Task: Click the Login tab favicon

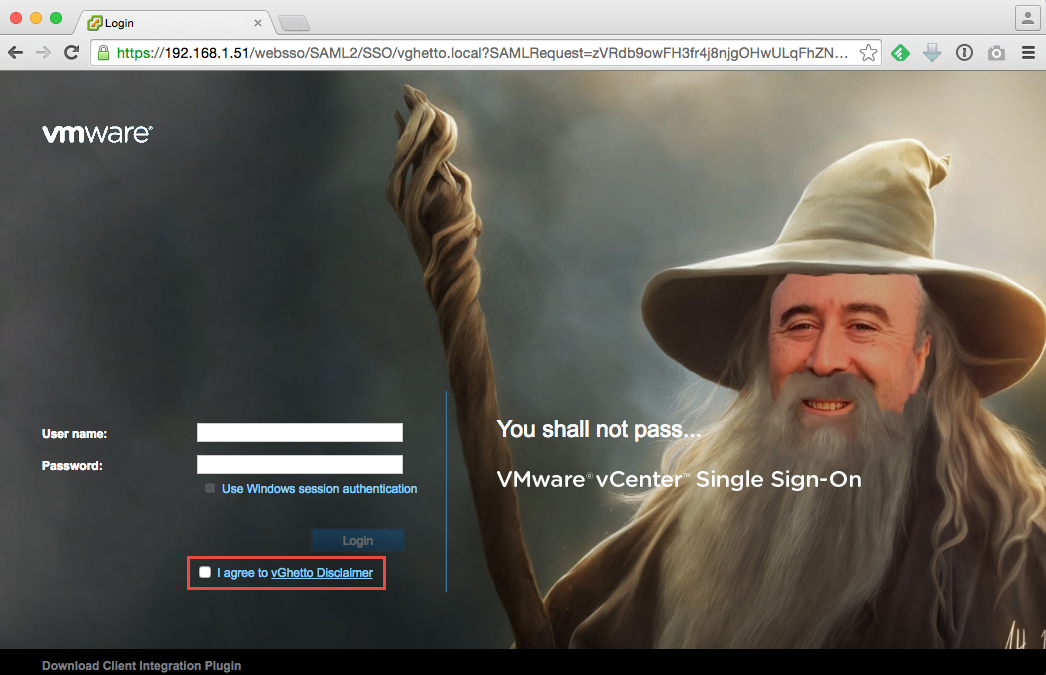Action: [95, 23]
